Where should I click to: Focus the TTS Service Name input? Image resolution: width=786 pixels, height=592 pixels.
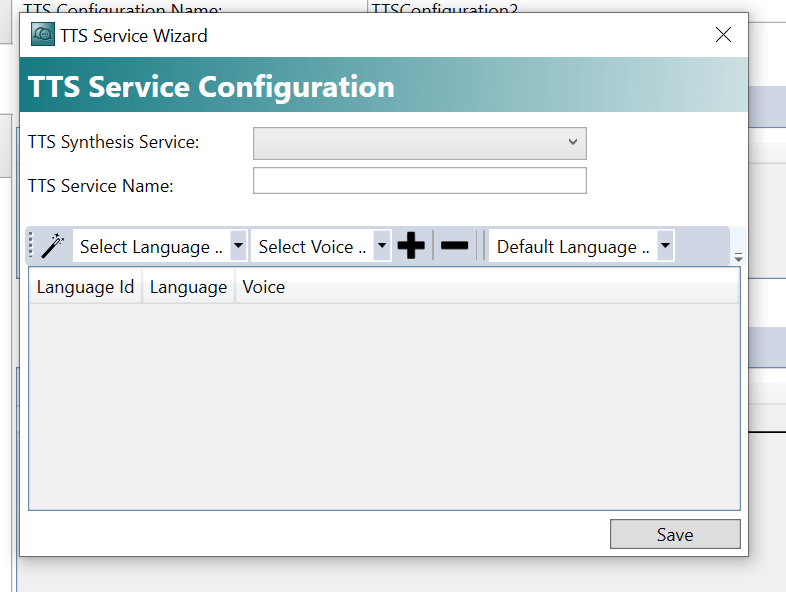[x=420, y=180]
